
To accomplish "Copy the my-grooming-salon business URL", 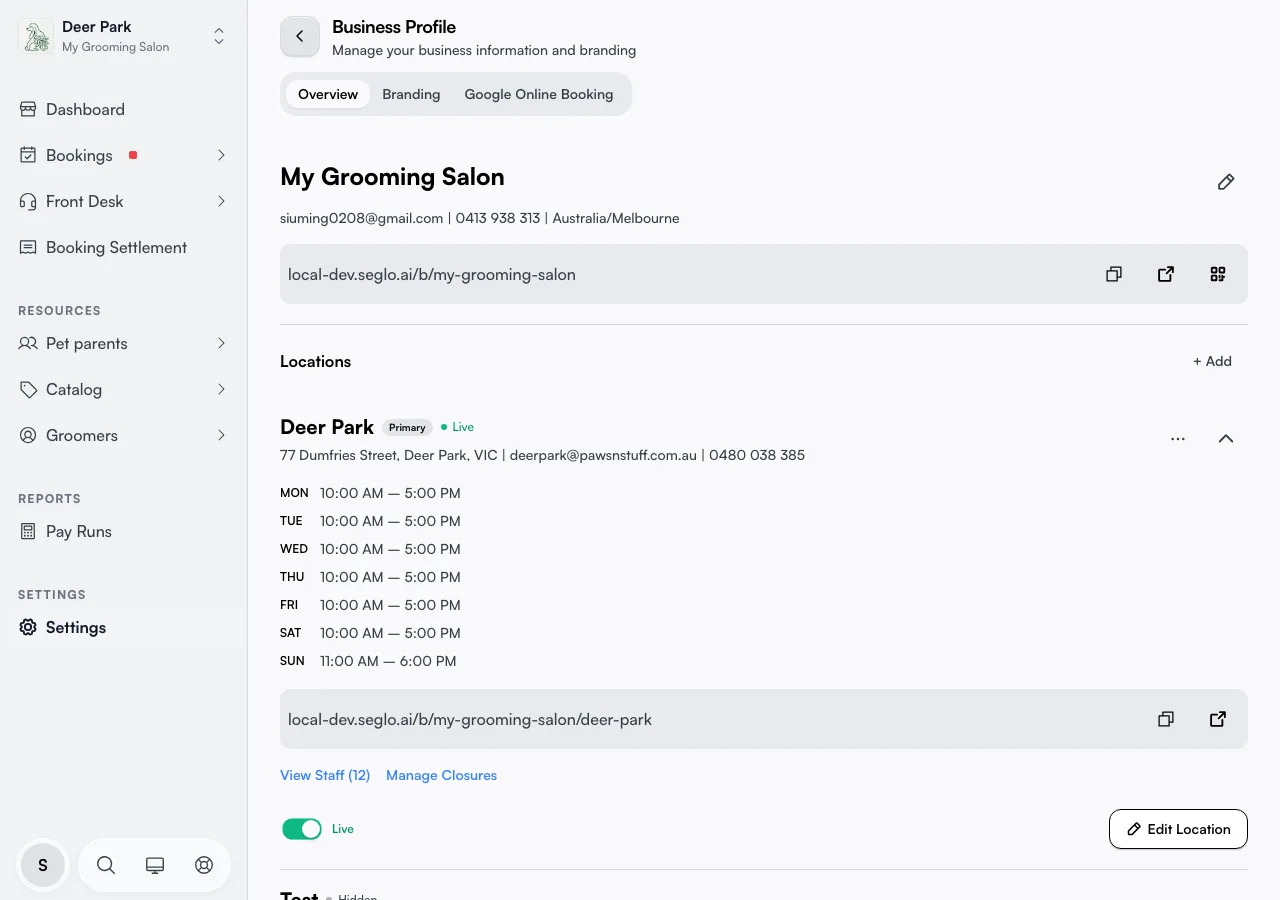I will (x=1114, y=274).
